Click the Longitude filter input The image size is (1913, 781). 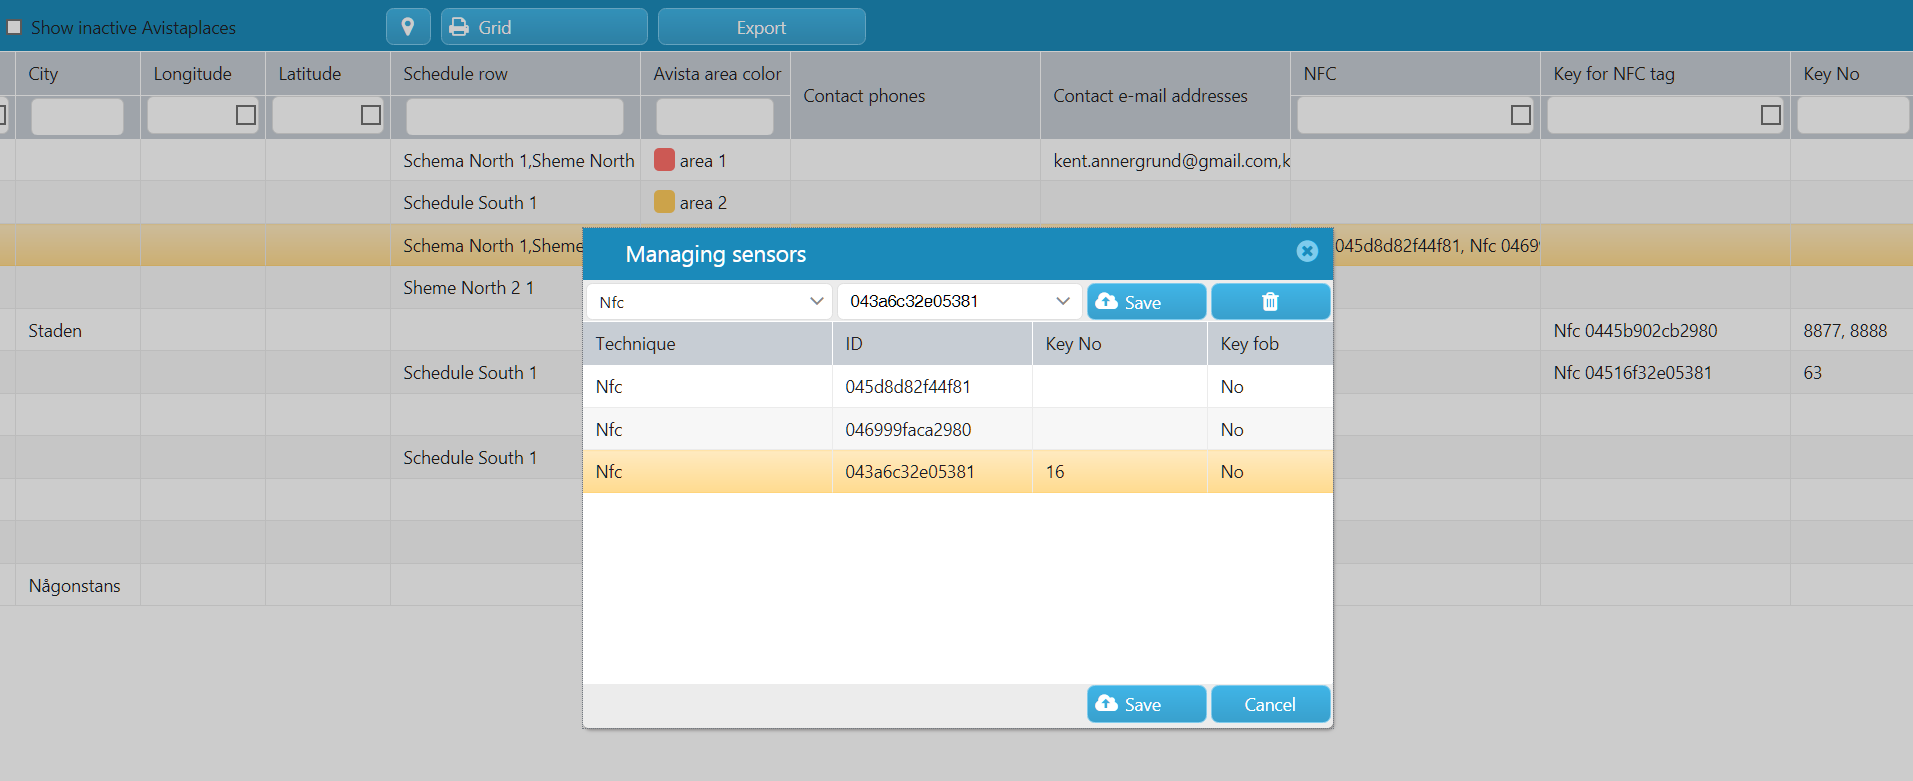[x=190, y=116]
